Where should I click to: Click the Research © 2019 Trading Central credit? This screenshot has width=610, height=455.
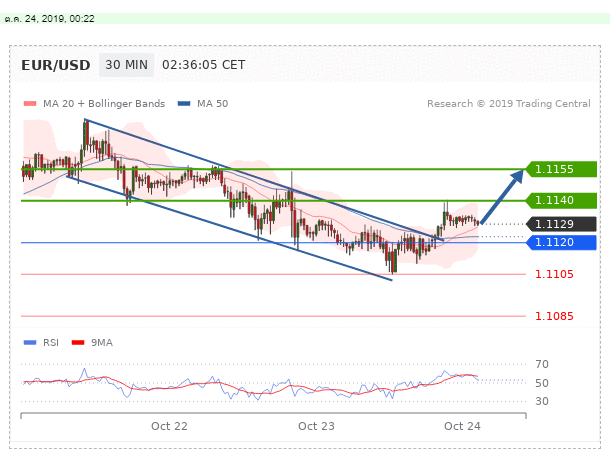[x=508, y=103]
